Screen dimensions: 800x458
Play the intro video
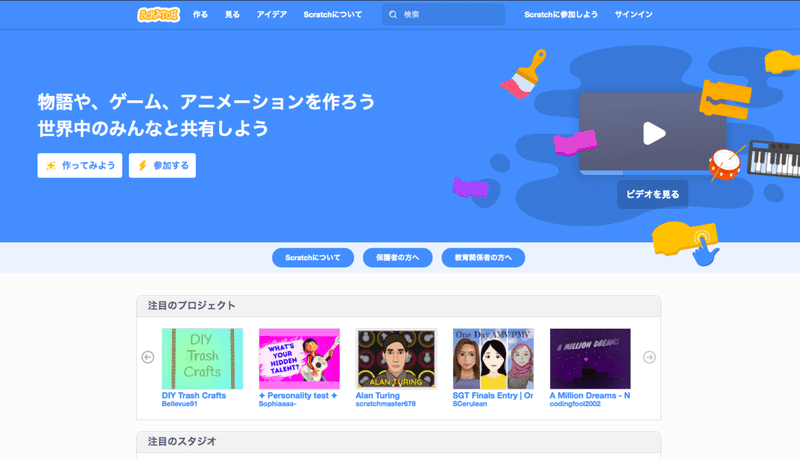click(x=654, y=133)
